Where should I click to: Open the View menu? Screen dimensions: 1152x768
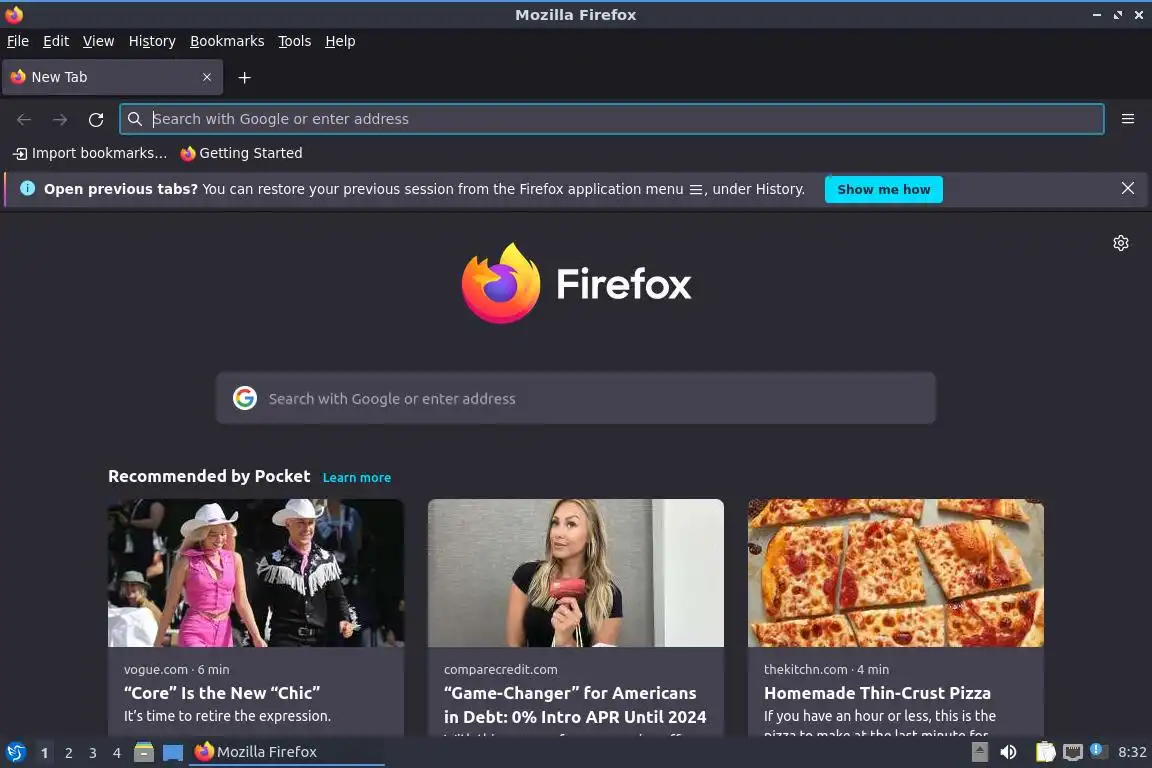point(98,41)
